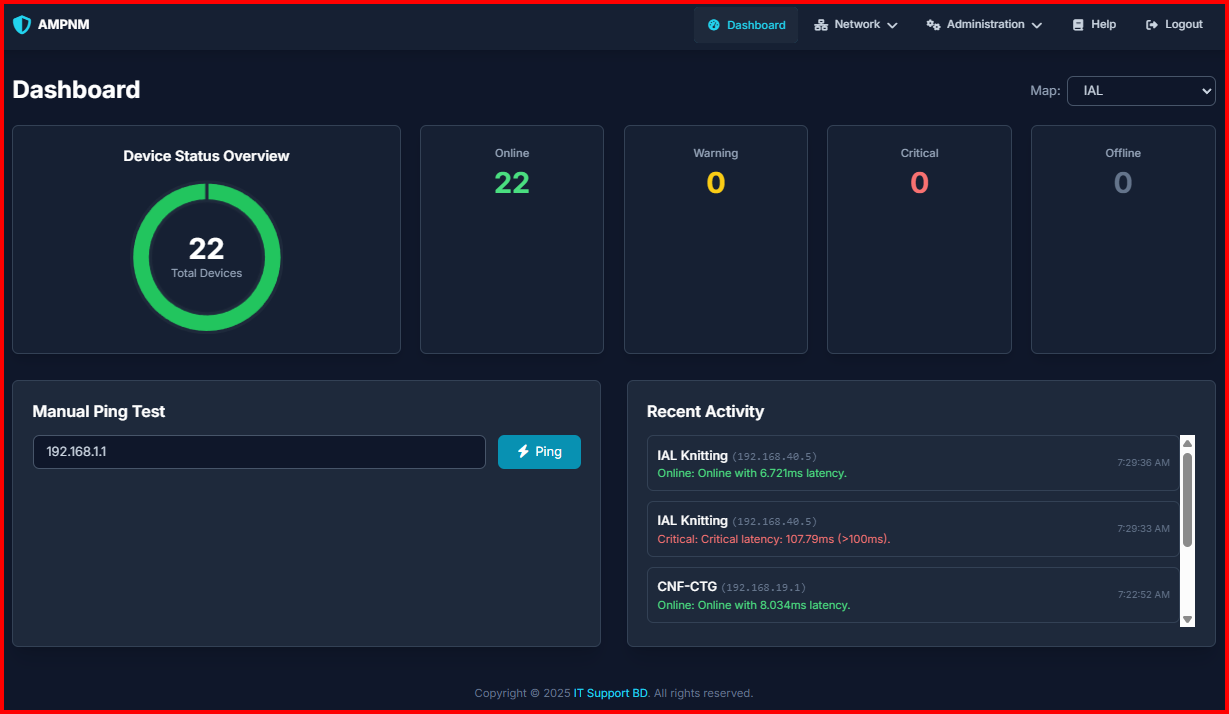Click the Help book icon
Viewport: 1229px width, 714px height.
coord(1078,25)
